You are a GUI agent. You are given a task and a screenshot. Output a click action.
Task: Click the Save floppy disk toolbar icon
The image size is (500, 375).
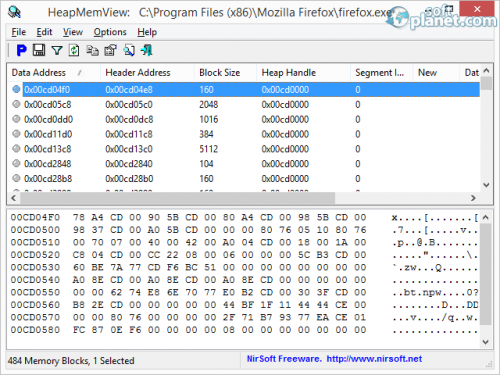(39, 50)
